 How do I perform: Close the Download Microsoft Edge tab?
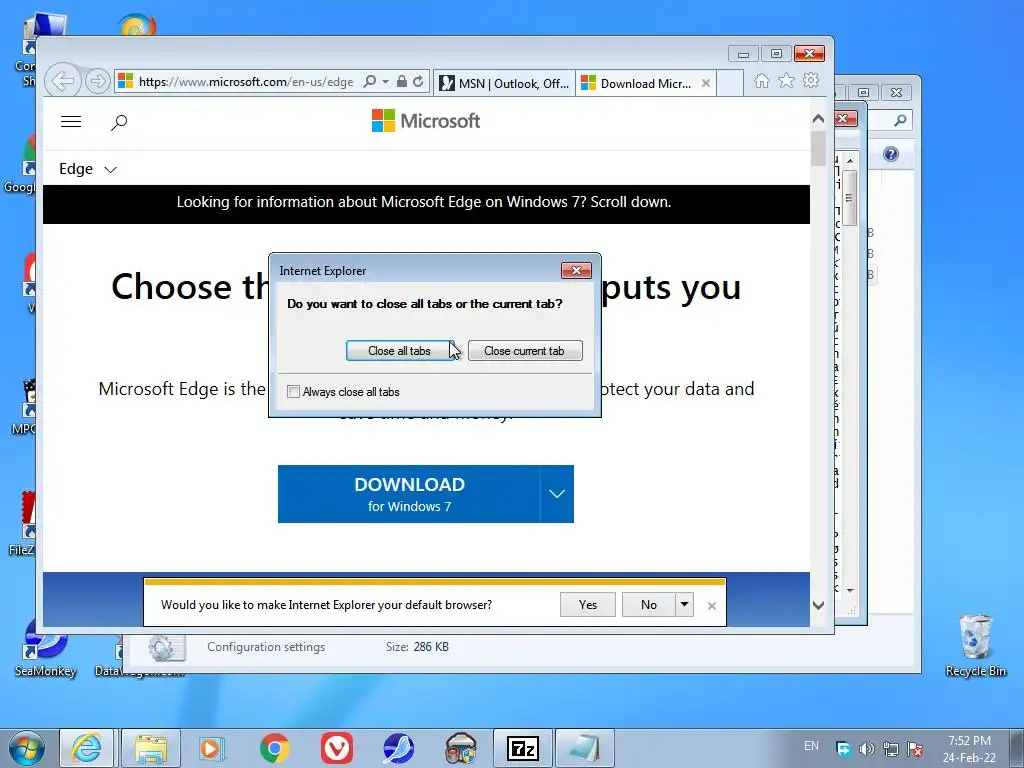(705, 83)
